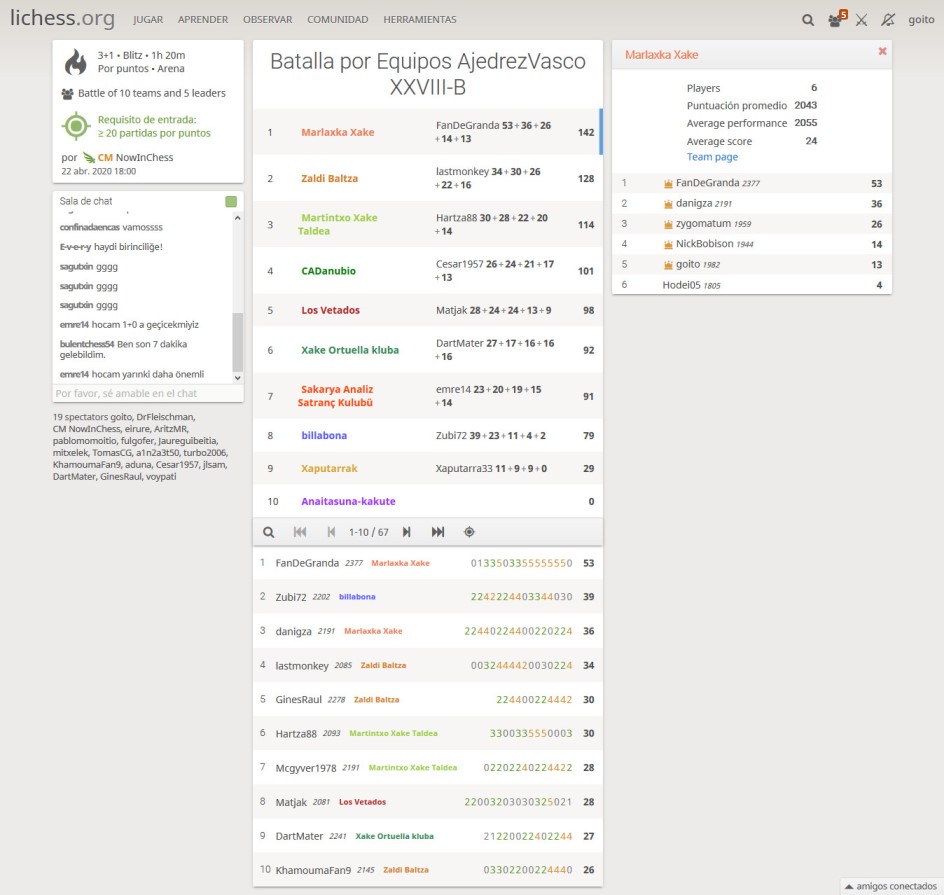Click the locate-me target icon in pager

[x=469, y=532]
